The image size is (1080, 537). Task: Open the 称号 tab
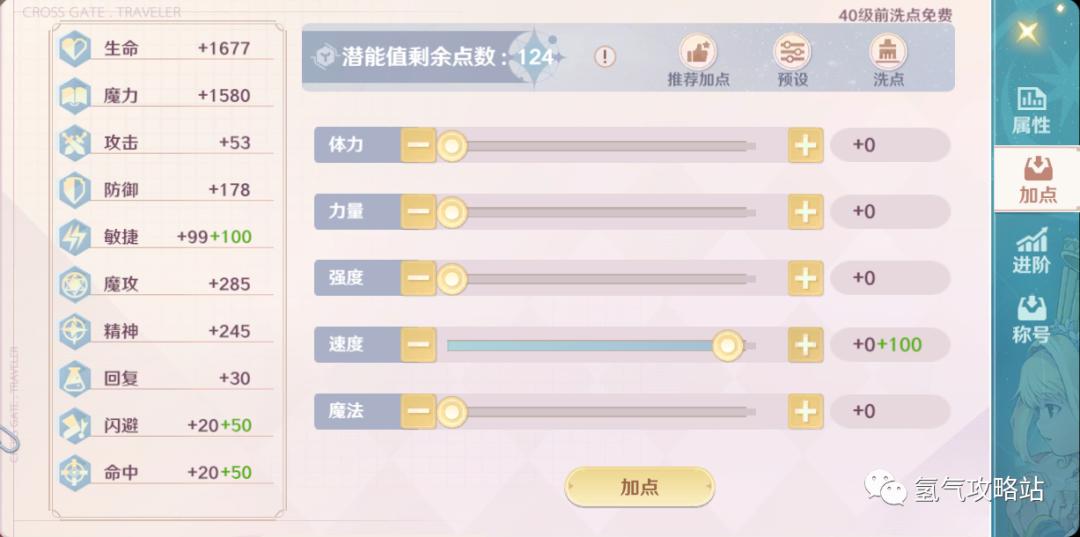point(1032,319)
